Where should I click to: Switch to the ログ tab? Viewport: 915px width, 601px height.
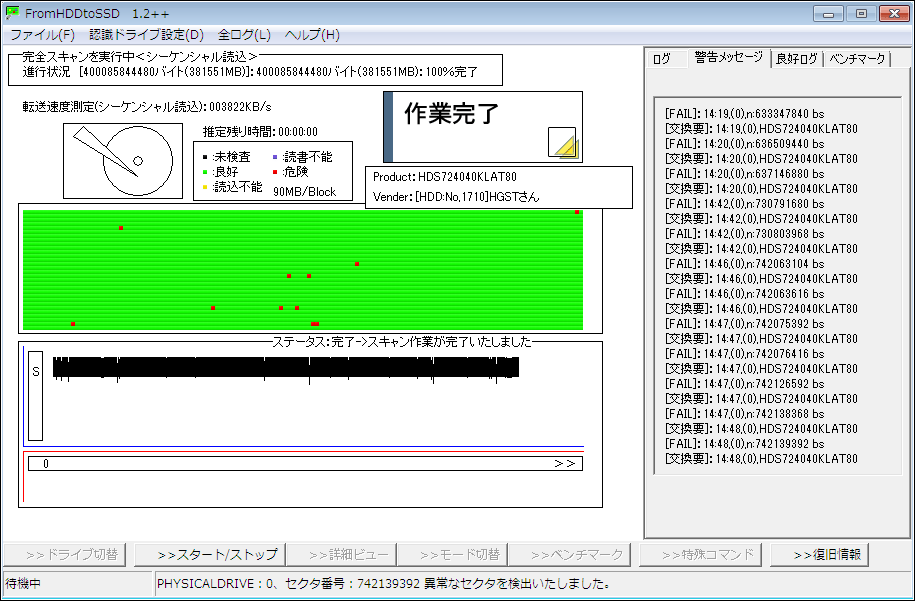click(662, 59)
